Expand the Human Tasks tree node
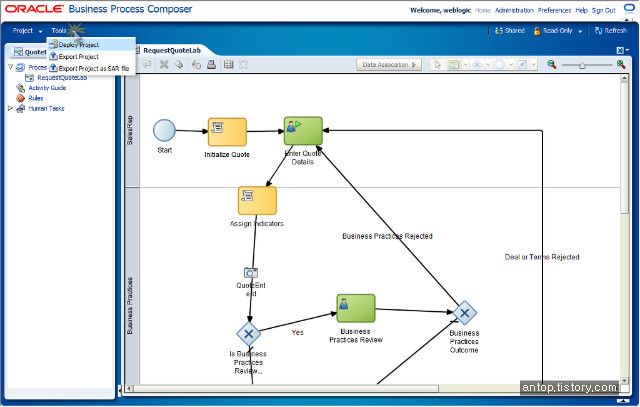The width and height of the screenshot is (640, 407). pos(11,109)
